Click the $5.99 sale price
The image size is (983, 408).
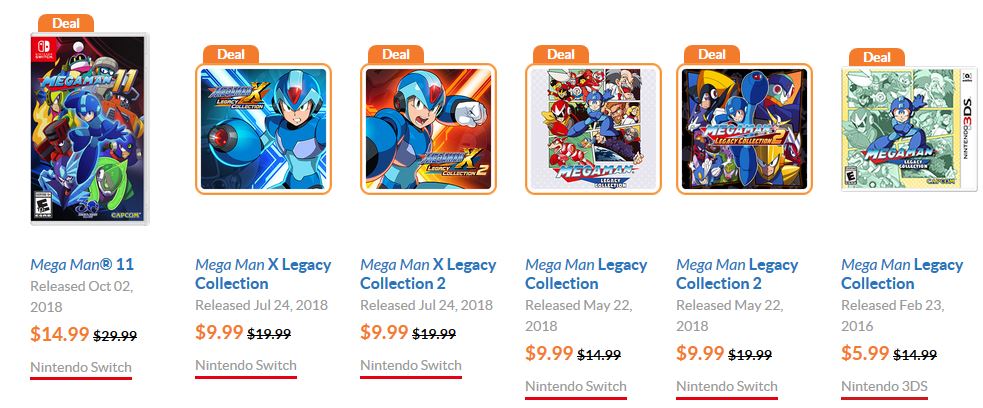coord(865,353)
